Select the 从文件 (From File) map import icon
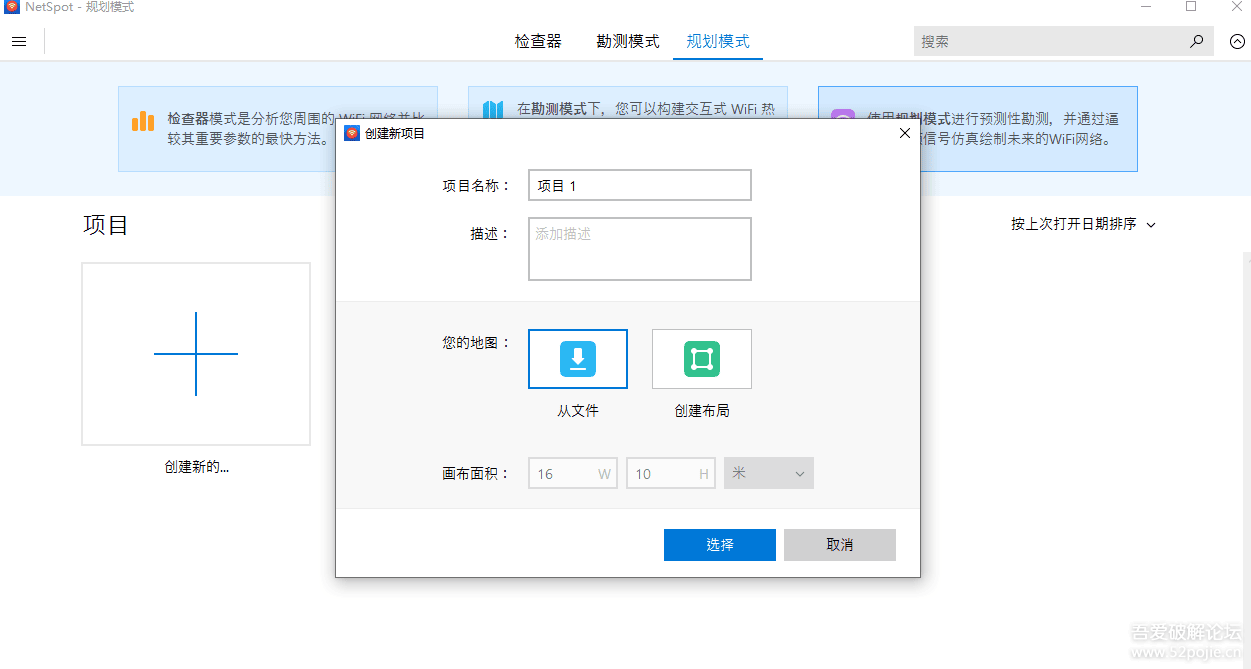1251x669 pixels. pyautogui.click(x=577, y=358)
